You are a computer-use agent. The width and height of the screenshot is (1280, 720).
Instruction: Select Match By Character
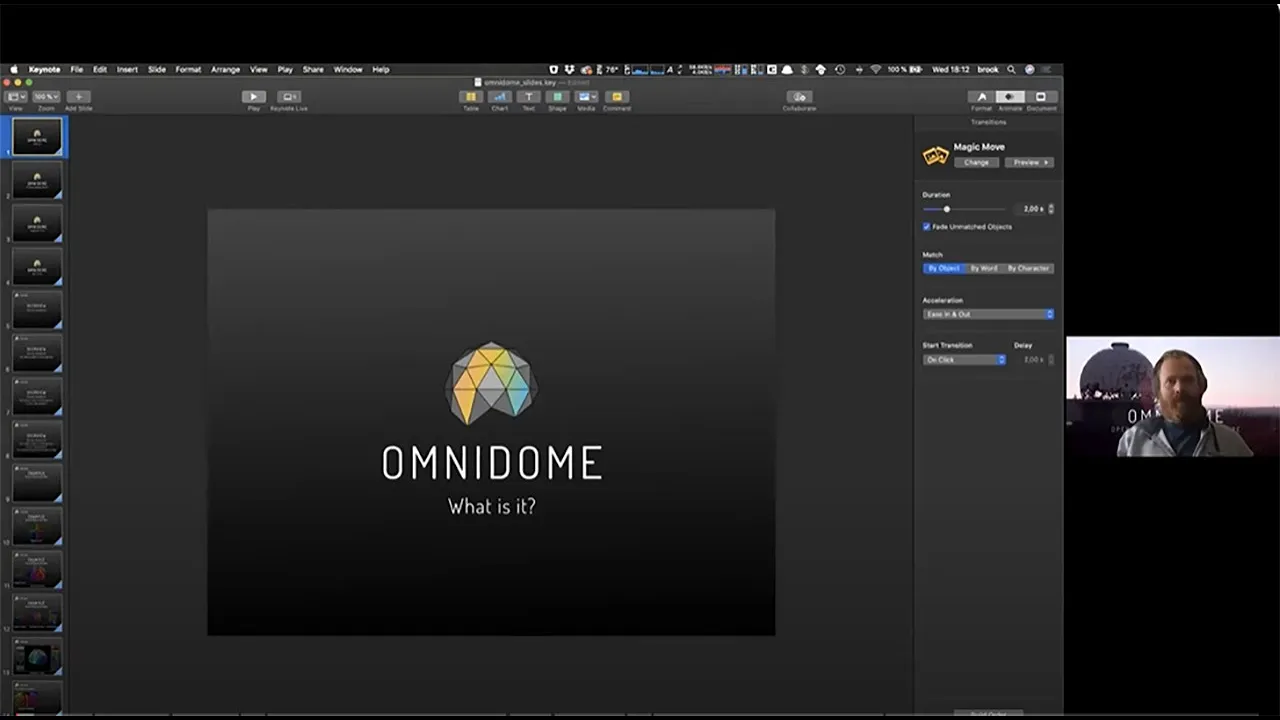pyautogui.click(x=1028, y=268)
